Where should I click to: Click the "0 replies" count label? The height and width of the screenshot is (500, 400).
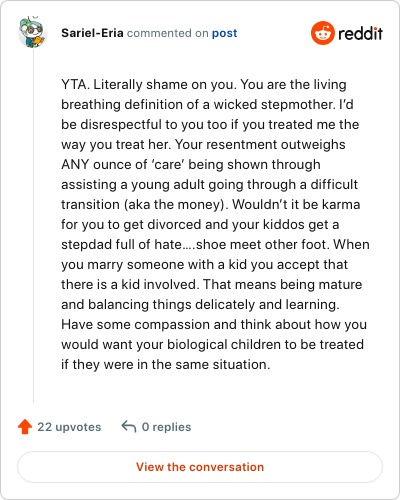click(x=166, y=427)
